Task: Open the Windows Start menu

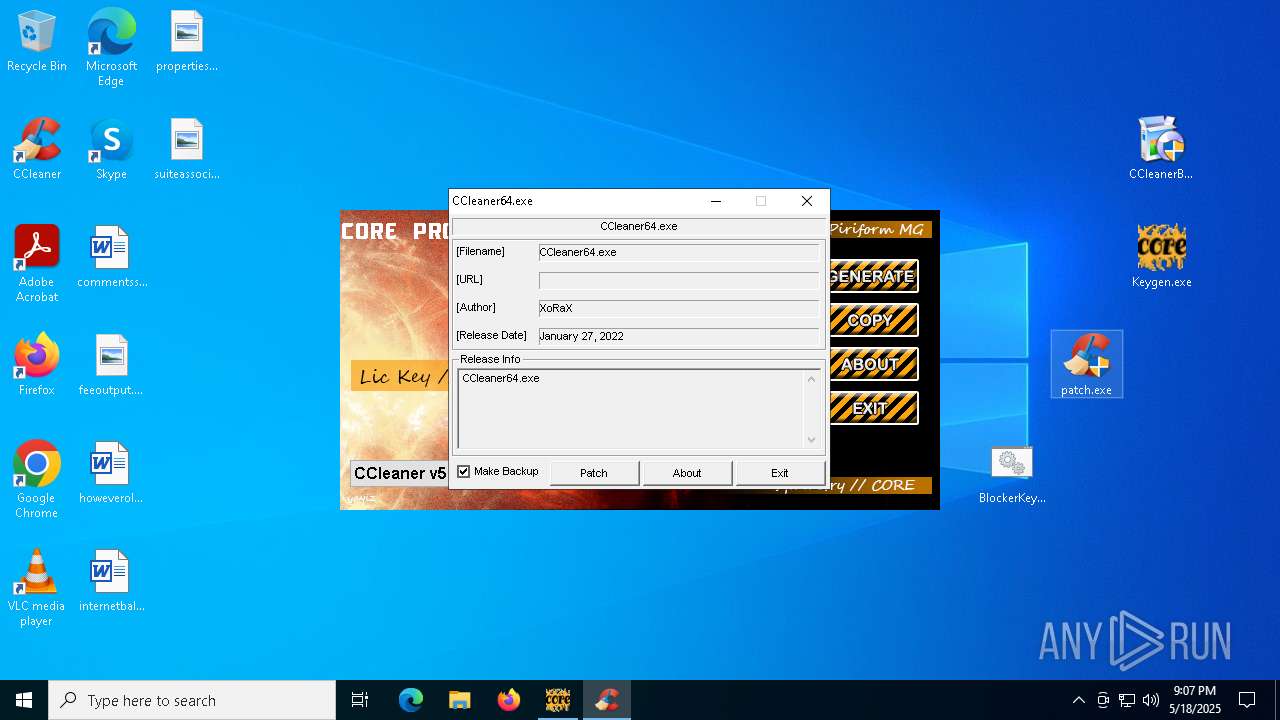Action: click(x=24, y=700)
